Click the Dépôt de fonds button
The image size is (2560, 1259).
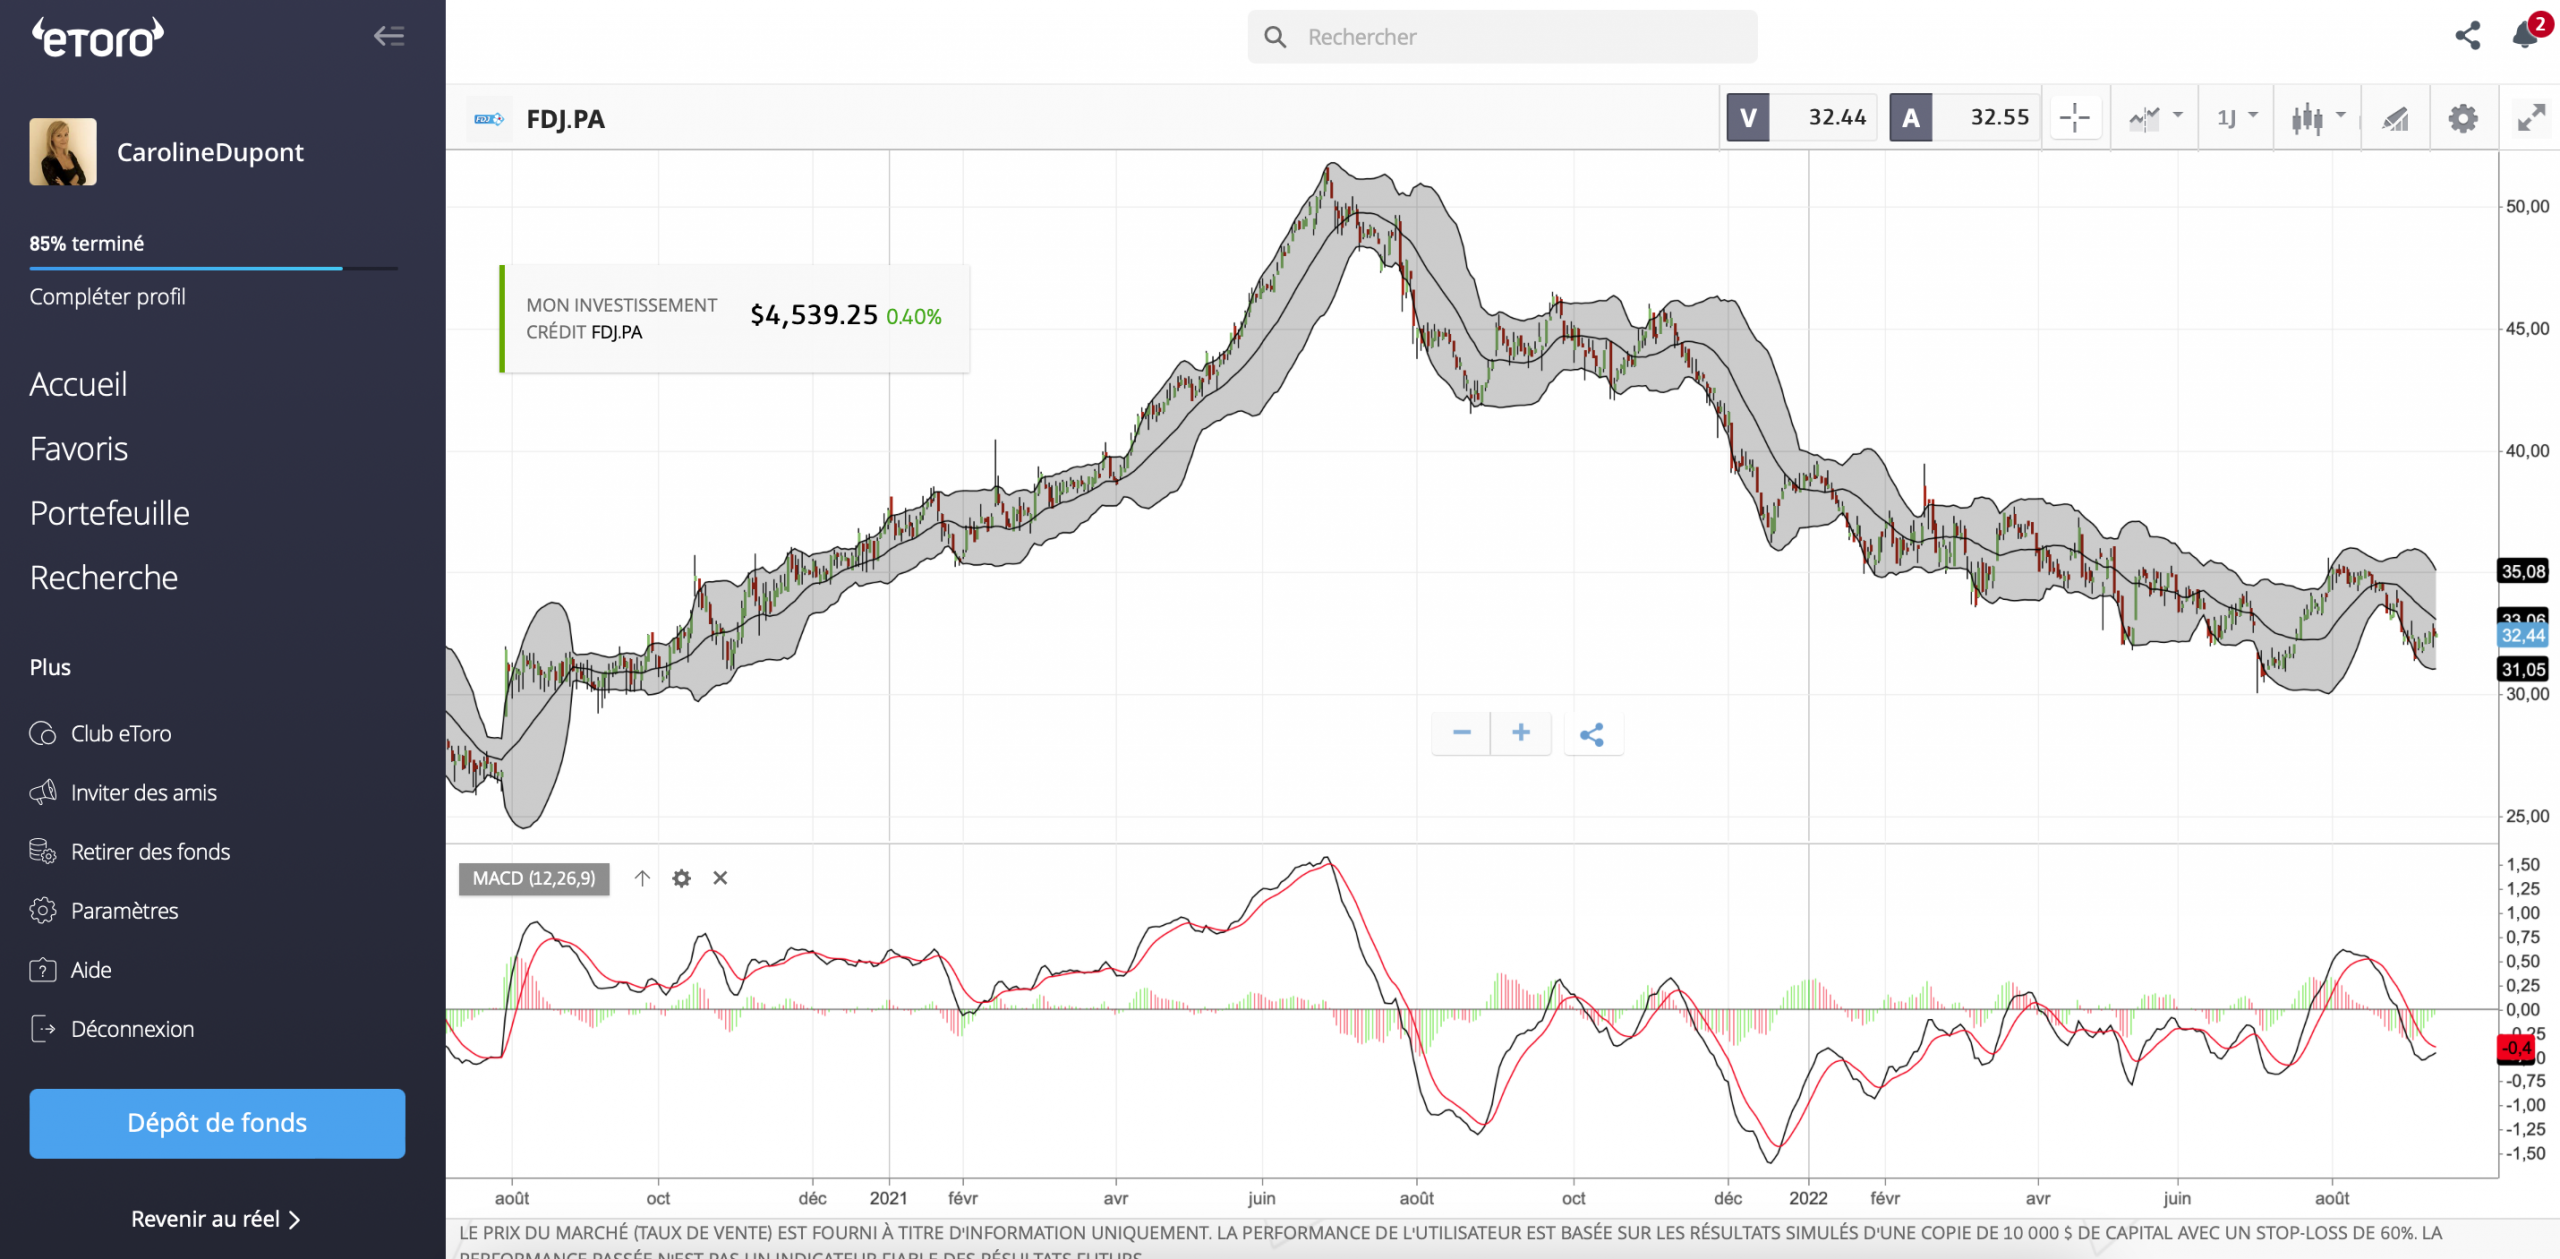click(217, 1123)
